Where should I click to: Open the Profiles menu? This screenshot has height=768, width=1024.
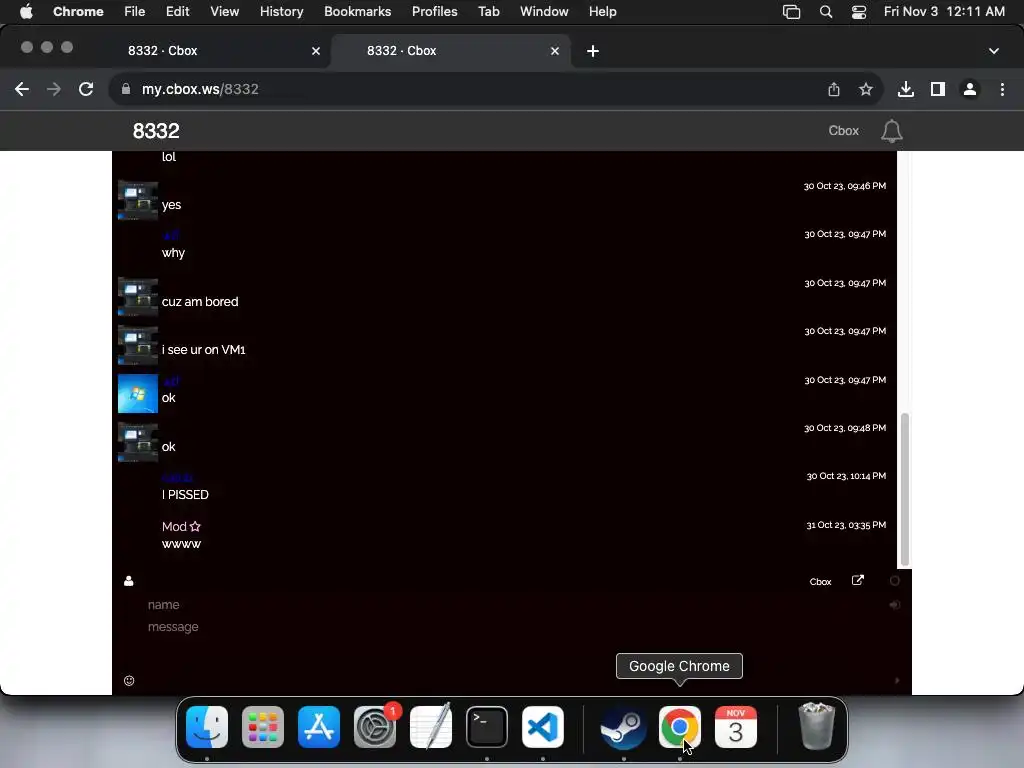(434, 11)
